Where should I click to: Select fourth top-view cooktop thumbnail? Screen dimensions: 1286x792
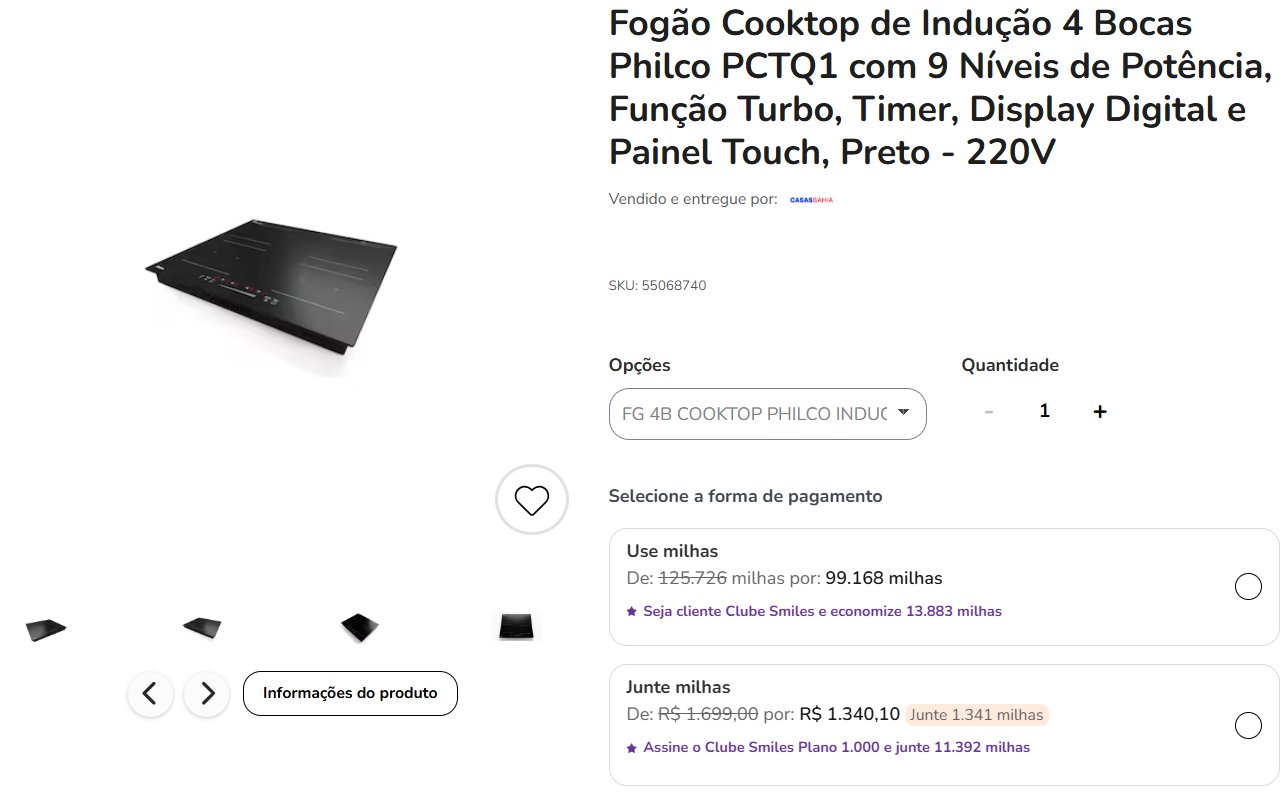click(517, 626)
